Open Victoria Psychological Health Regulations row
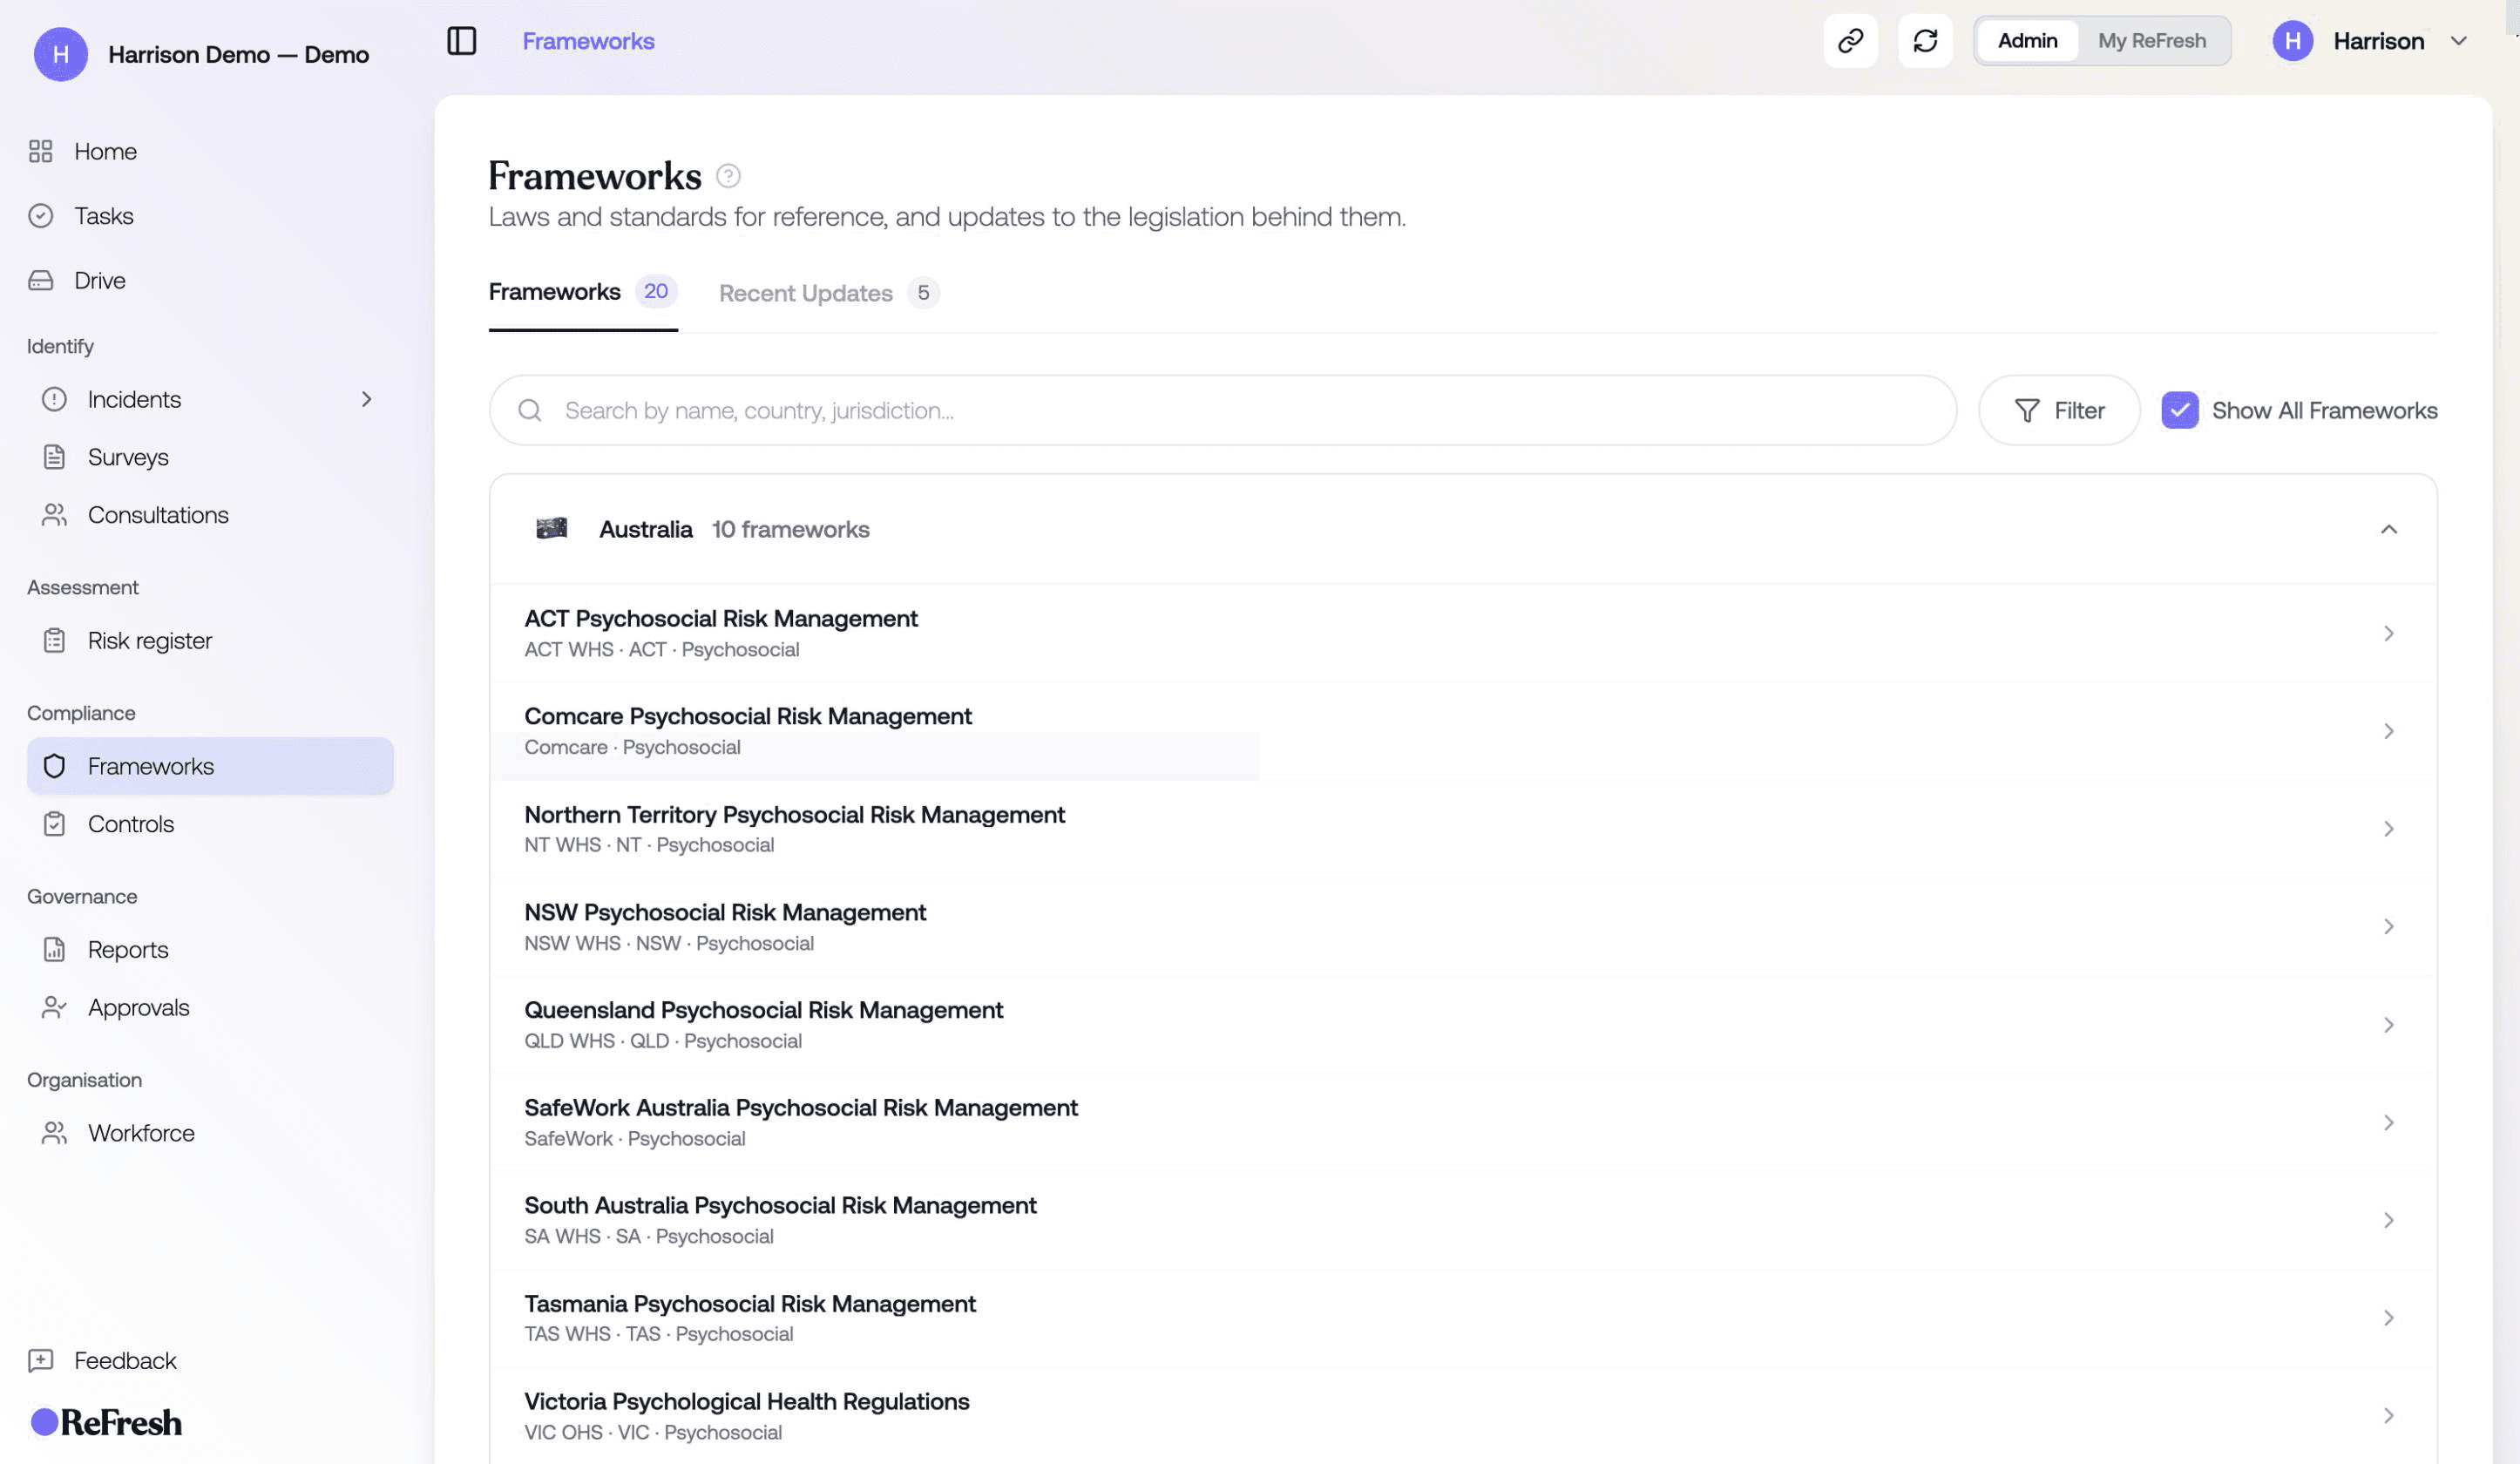The image size is (2520, 1464). tap(1463, 1416)
